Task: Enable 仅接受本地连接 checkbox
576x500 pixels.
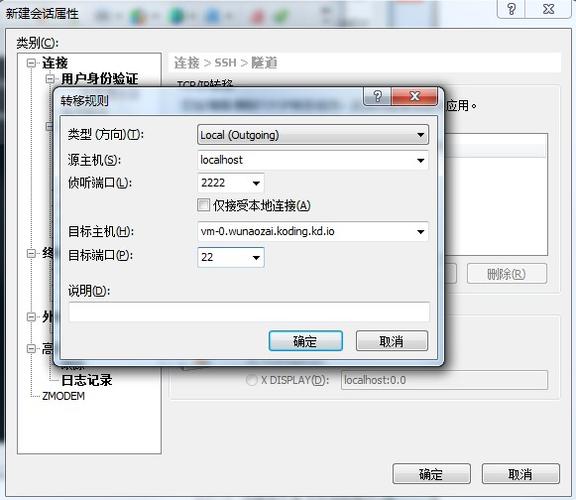Action: point(203,205)
